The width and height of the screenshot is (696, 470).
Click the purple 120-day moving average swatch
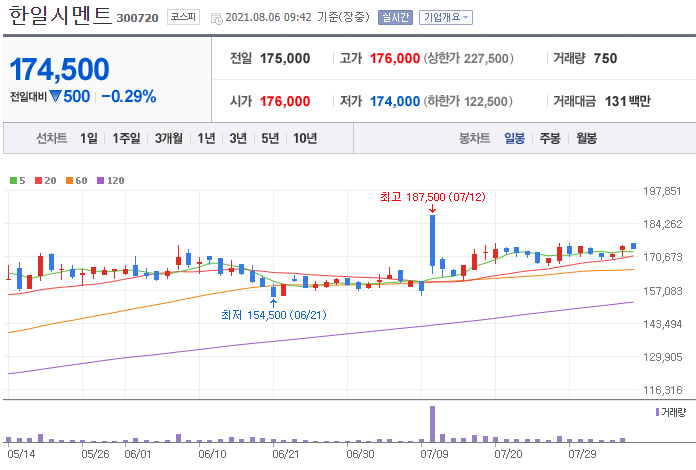click(100, 181)
